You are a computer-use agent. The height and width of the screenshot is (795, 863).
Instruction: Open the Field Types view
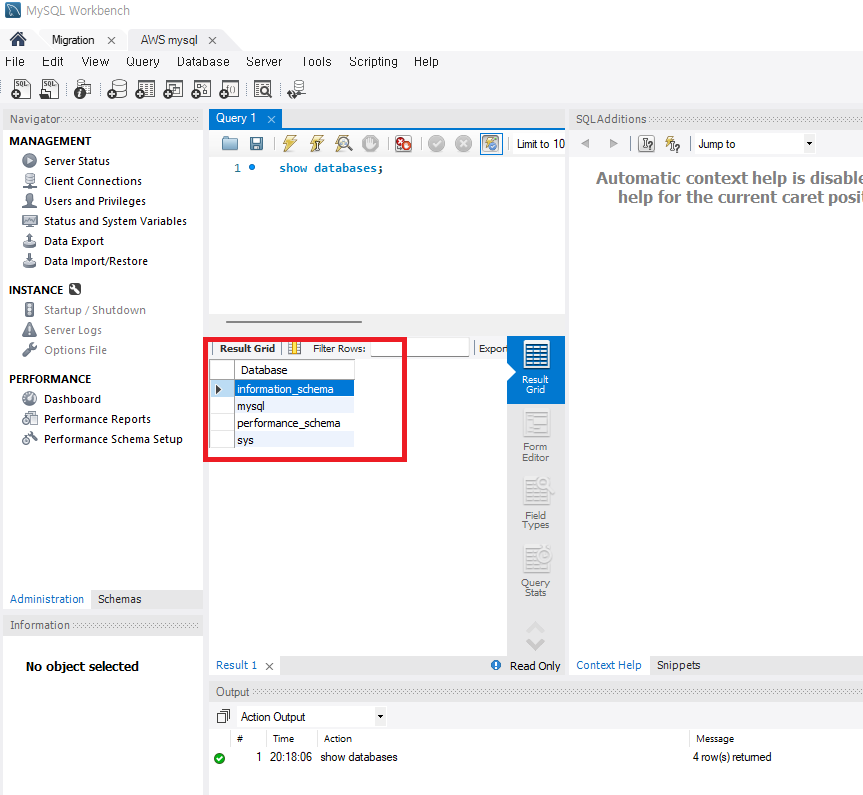click(536, 503)
